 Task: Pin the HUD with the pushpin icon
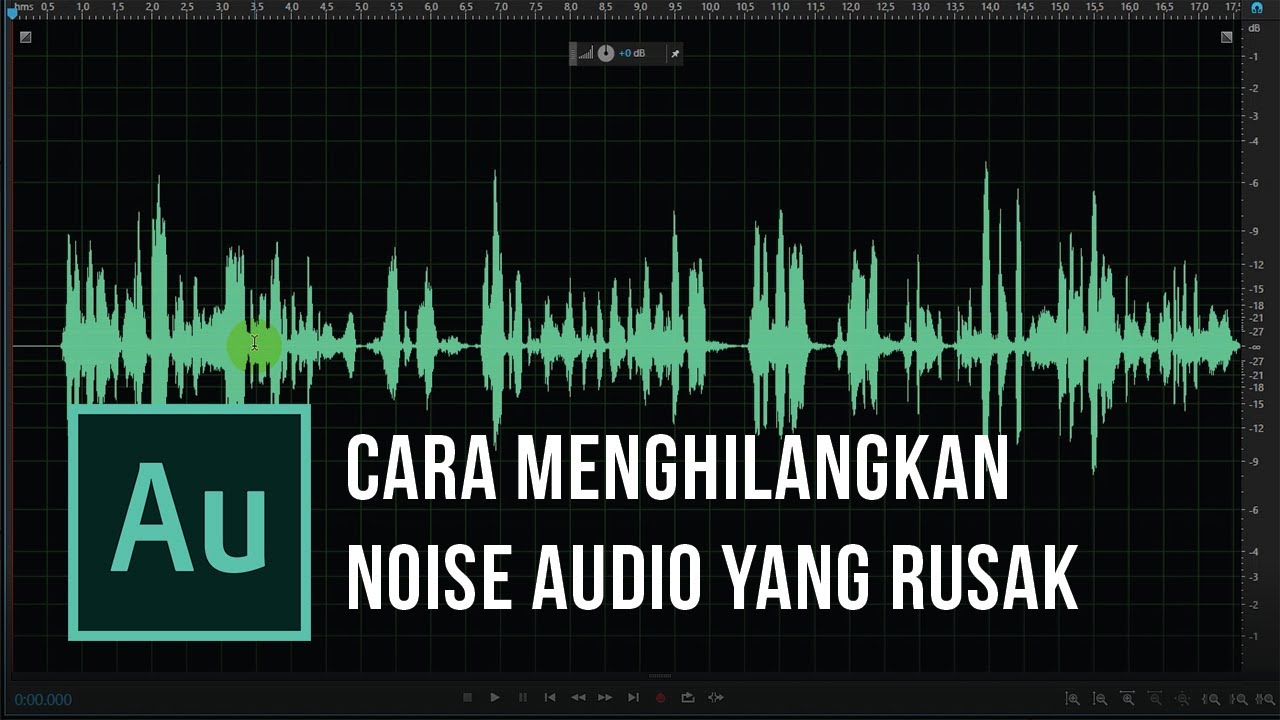point(675,53)
